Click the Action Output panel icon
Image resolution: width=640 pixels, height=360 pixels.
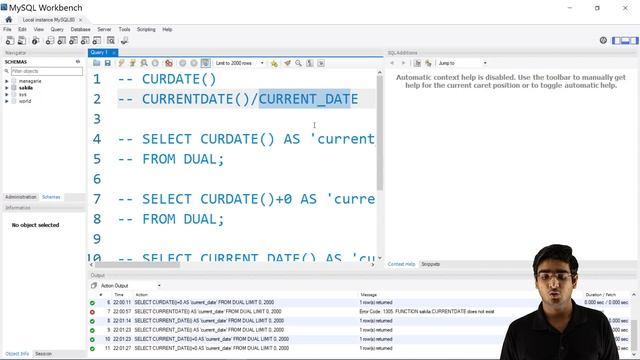pos(93,285)
